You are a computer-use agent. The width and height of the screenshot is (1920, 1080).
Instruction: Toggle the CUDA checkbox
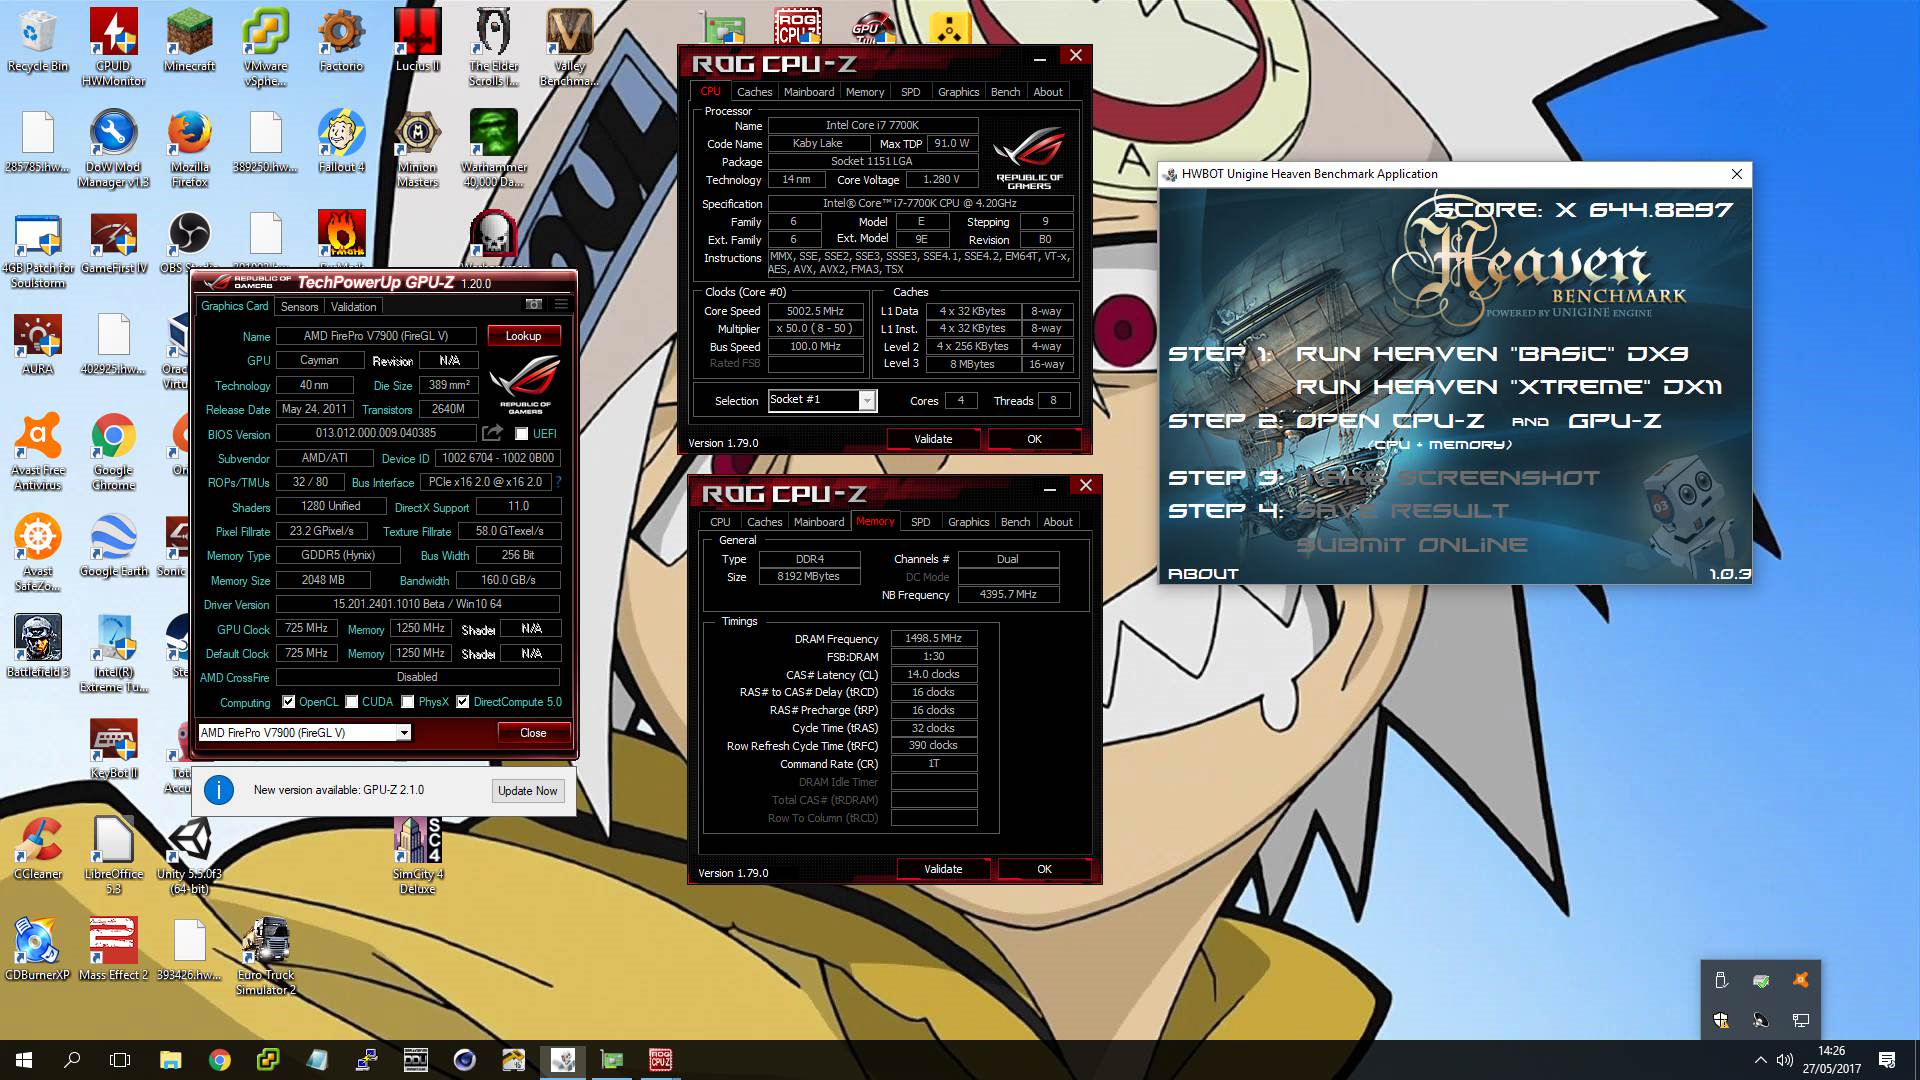pos(352,702)
